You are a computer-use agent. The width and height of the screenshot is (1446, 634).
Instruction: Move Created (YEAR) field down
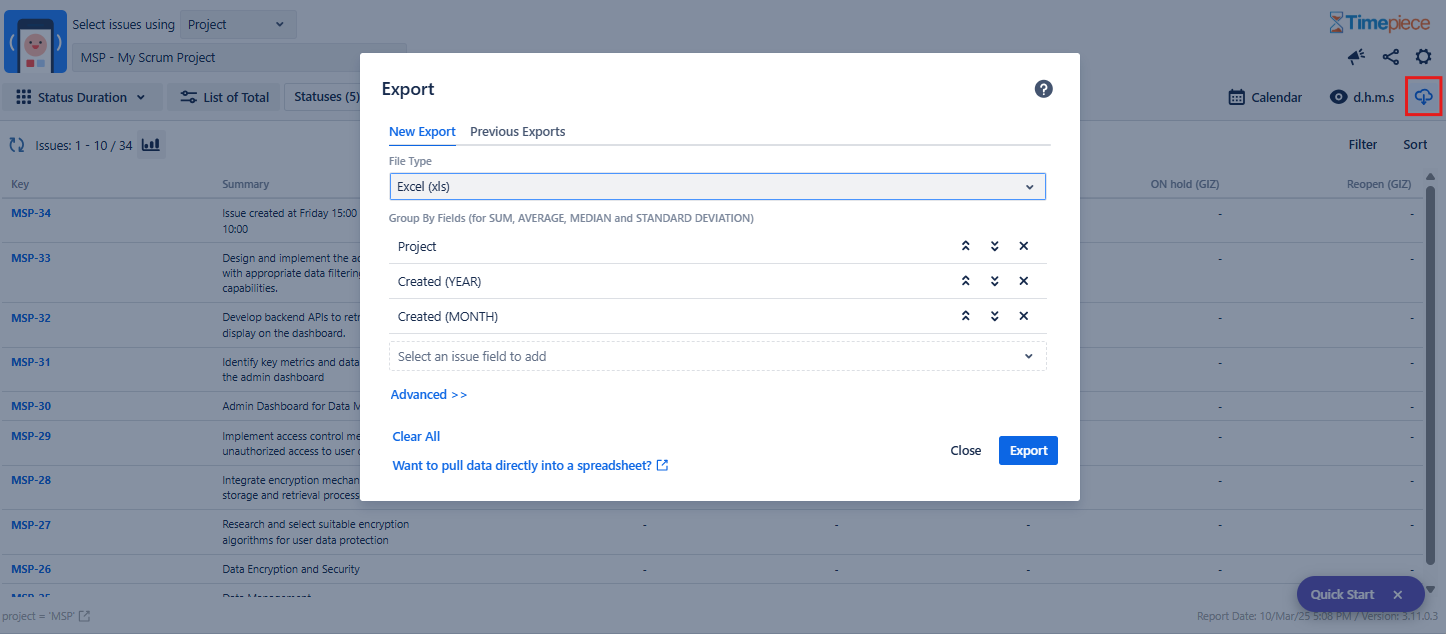pos(994,281)
